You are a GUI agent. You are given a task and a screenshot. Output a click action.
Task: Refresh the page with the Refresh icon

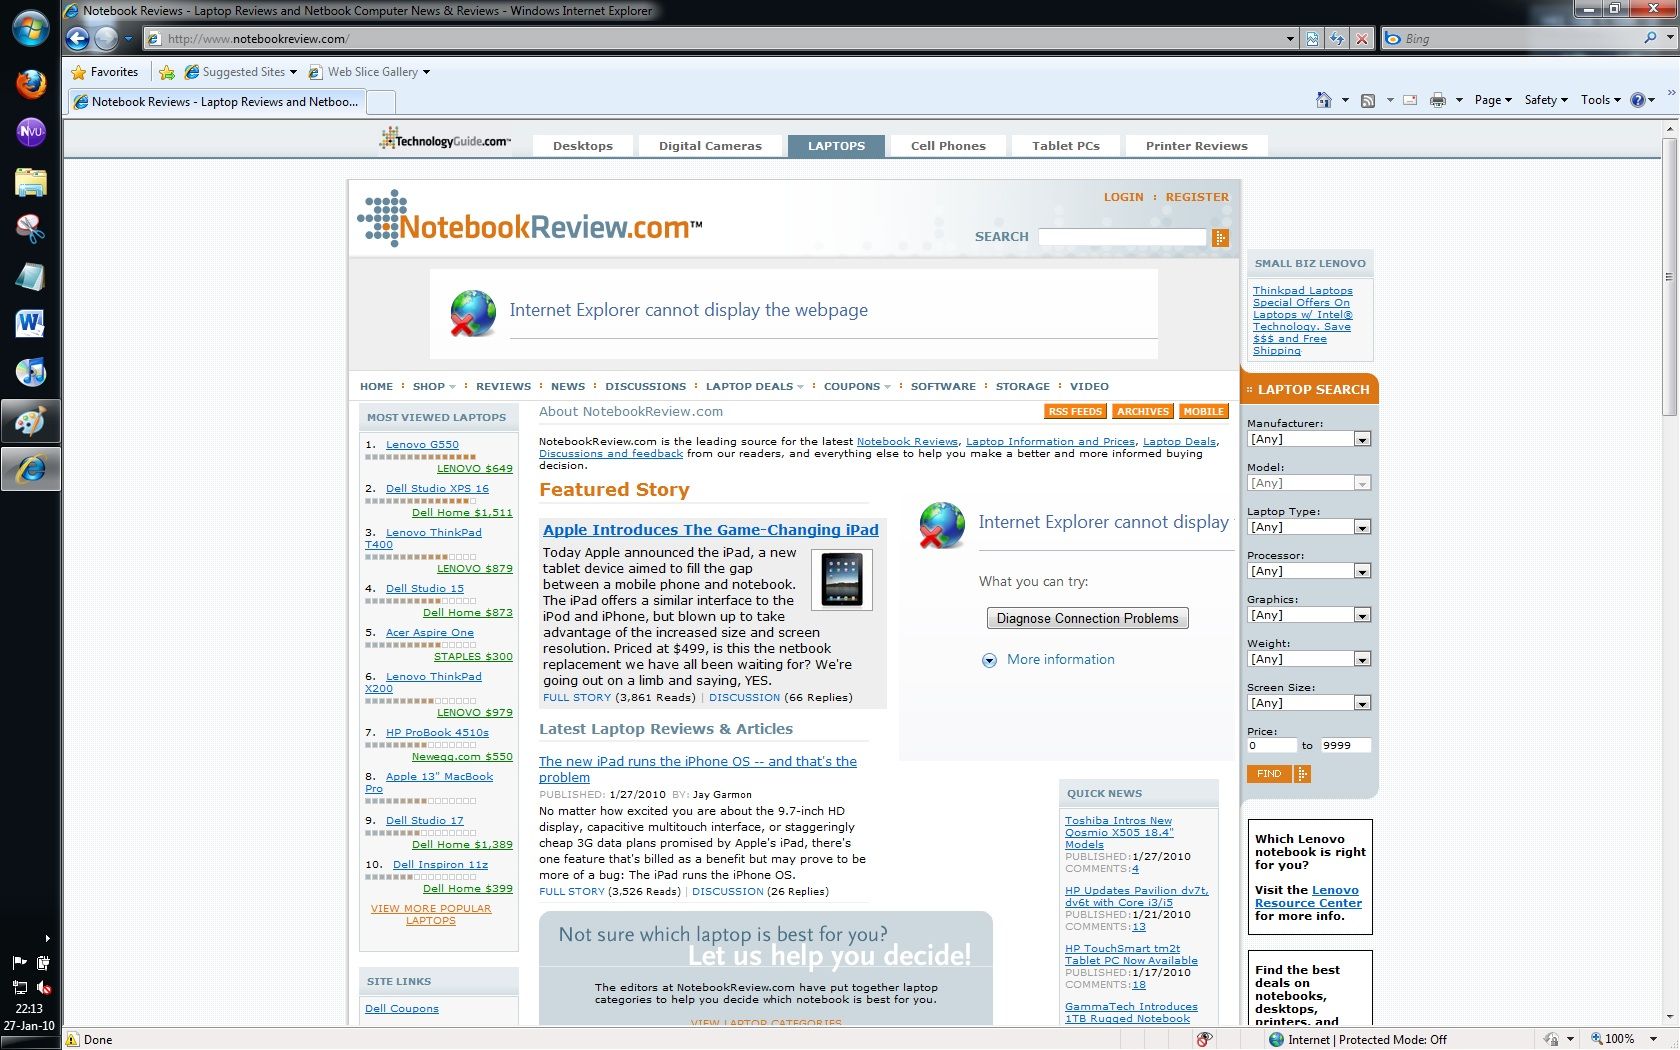coord(1336,39)
